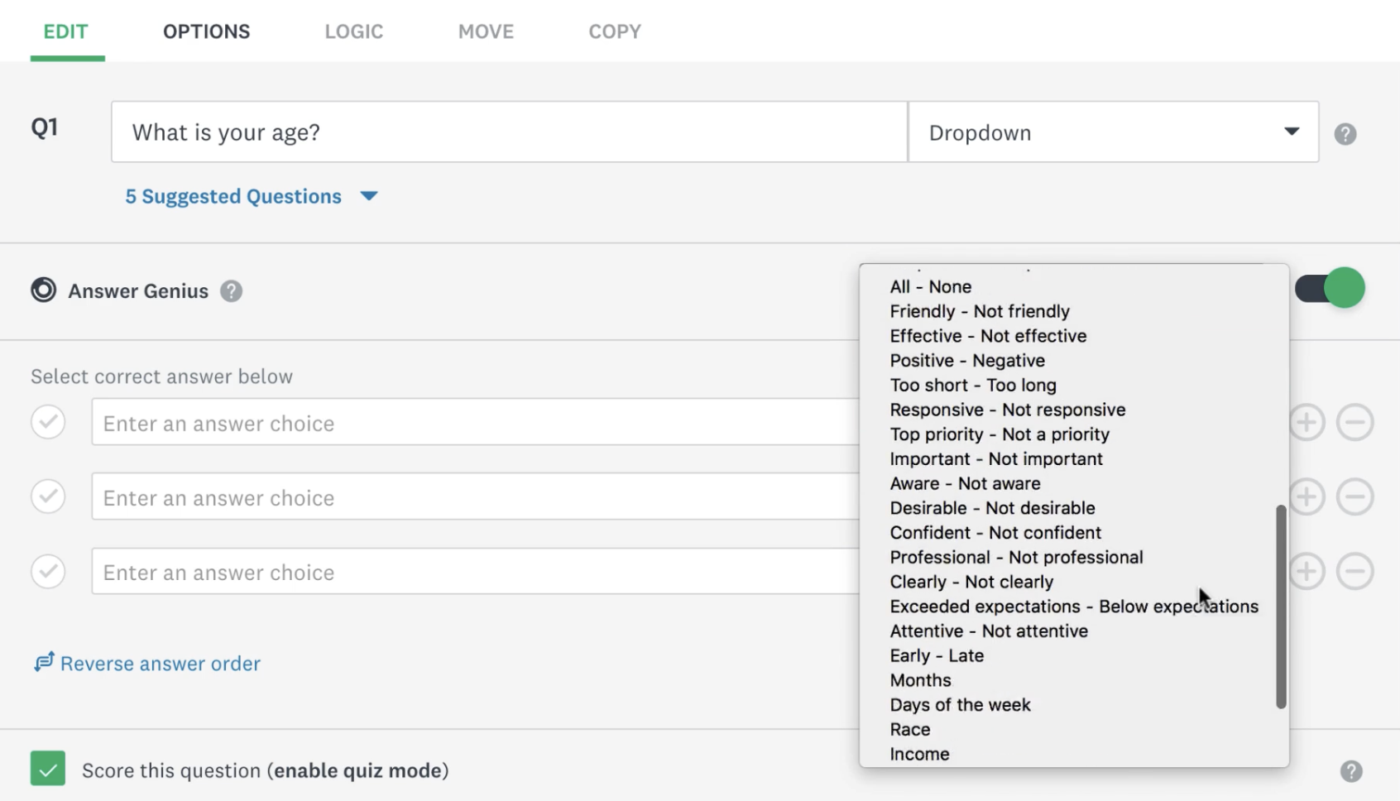Switch to the OPTIONS tab

pyautogui.click(x=207, y=31)
